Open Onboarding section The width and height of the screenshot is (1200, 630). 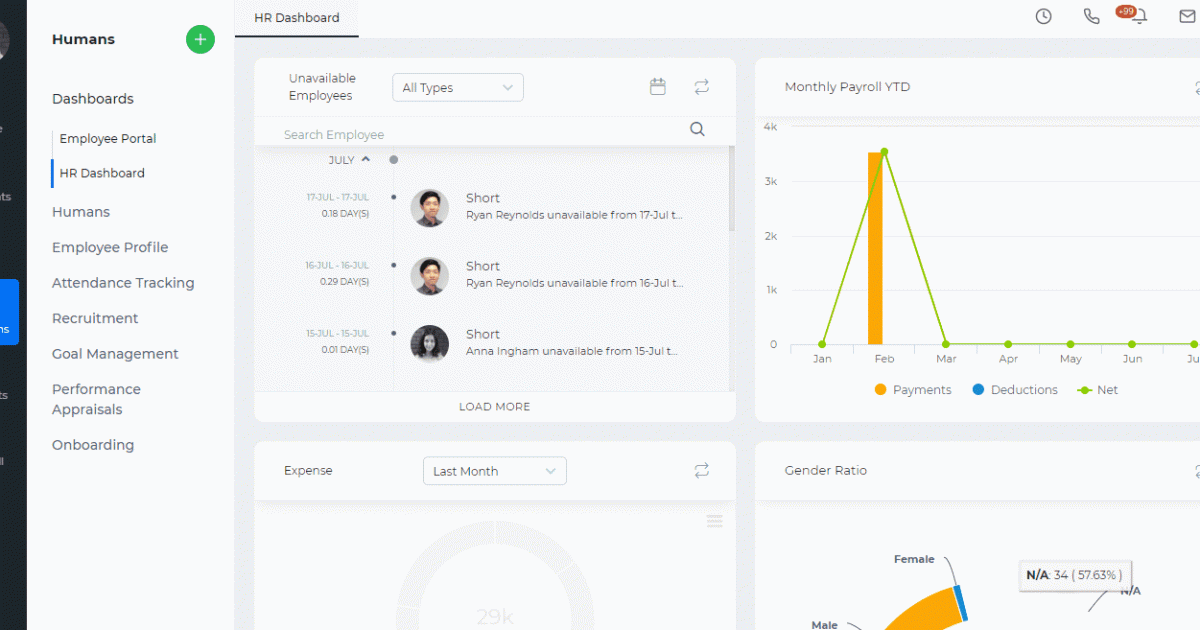93,445
